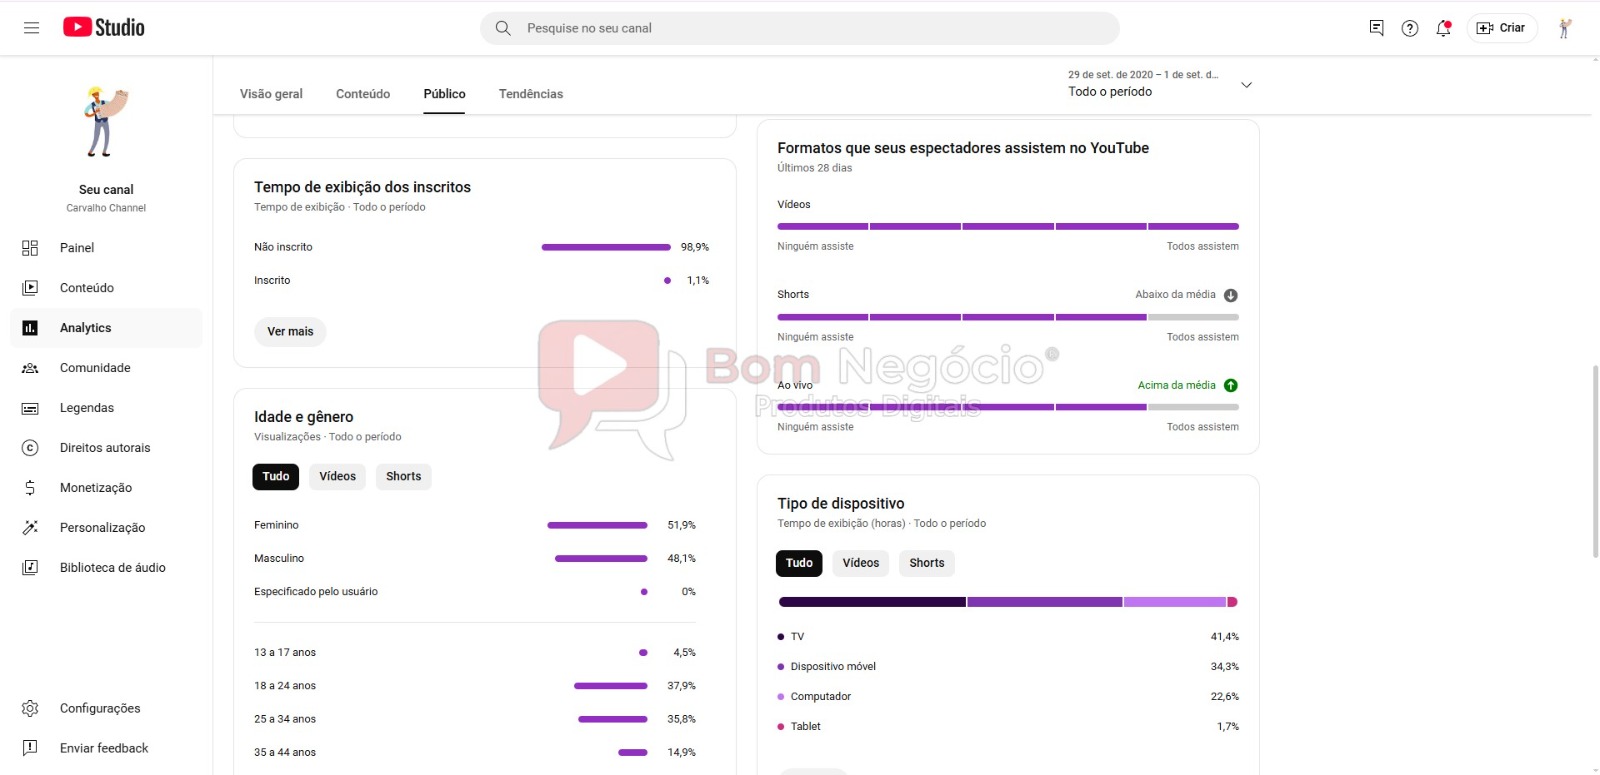
Task: Expand the Todo o período date range dropdown
Action: click(1160, 84)
